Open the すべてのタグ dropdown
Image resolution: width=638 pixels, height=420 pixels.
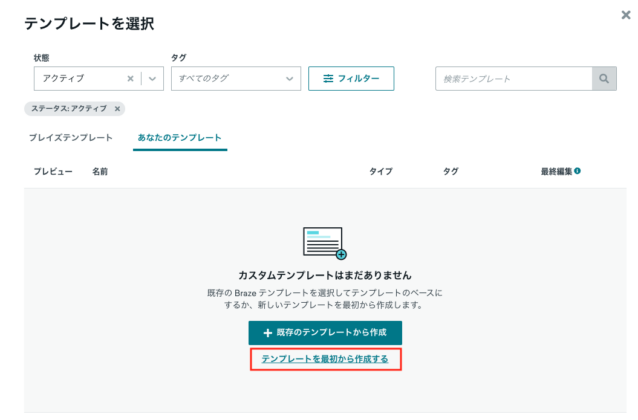pyautogui.click(x=235, y=79)
